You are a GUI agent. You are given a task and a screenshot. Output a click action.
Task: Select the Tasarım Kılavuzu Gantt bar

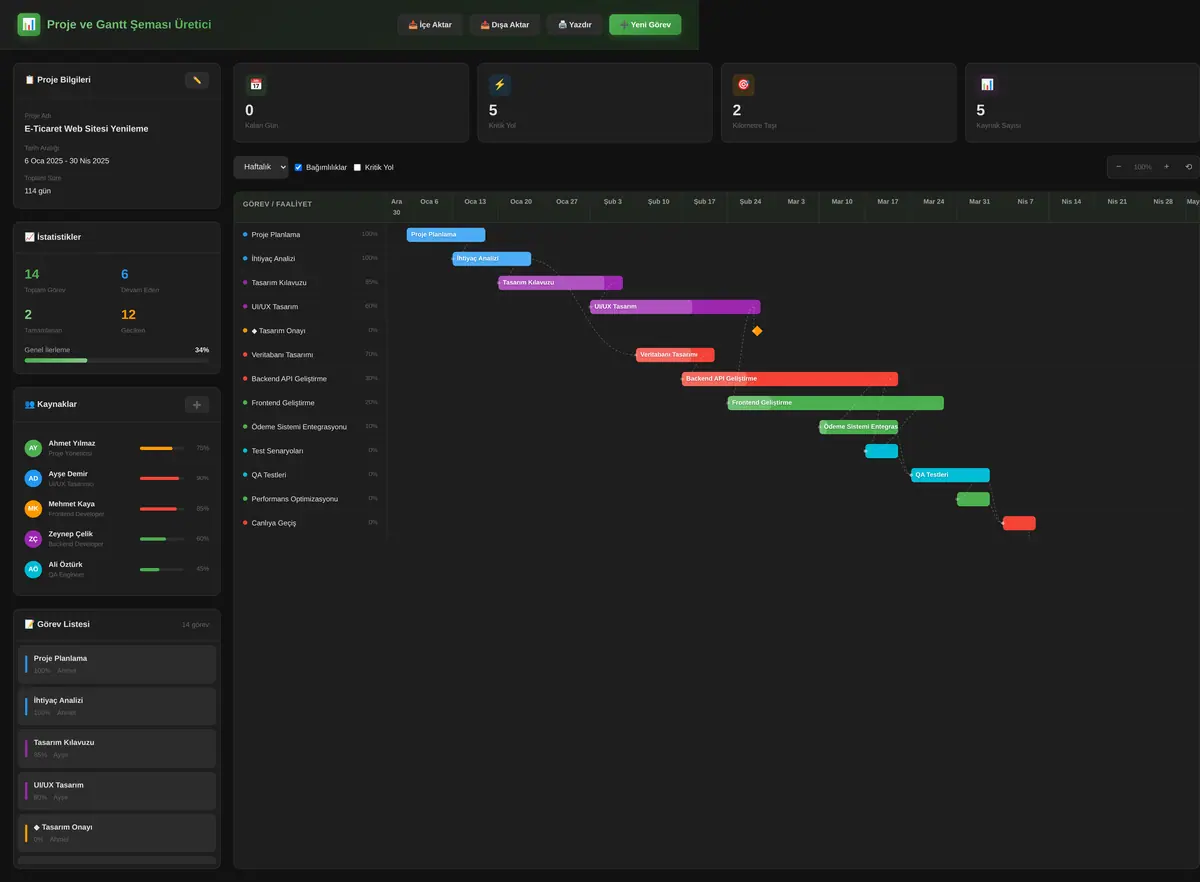(561, 283)
